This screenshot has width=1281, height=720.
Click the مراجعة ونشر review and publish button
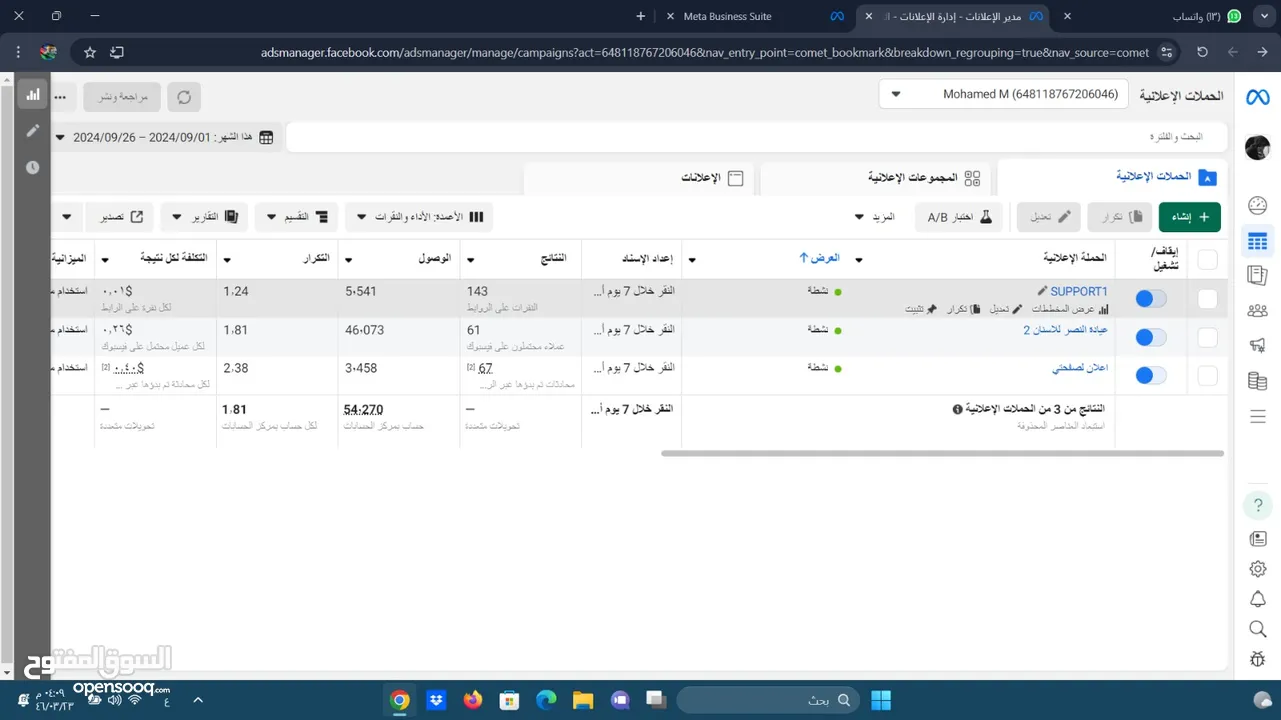pyautogui.click(x=122, y=97)
